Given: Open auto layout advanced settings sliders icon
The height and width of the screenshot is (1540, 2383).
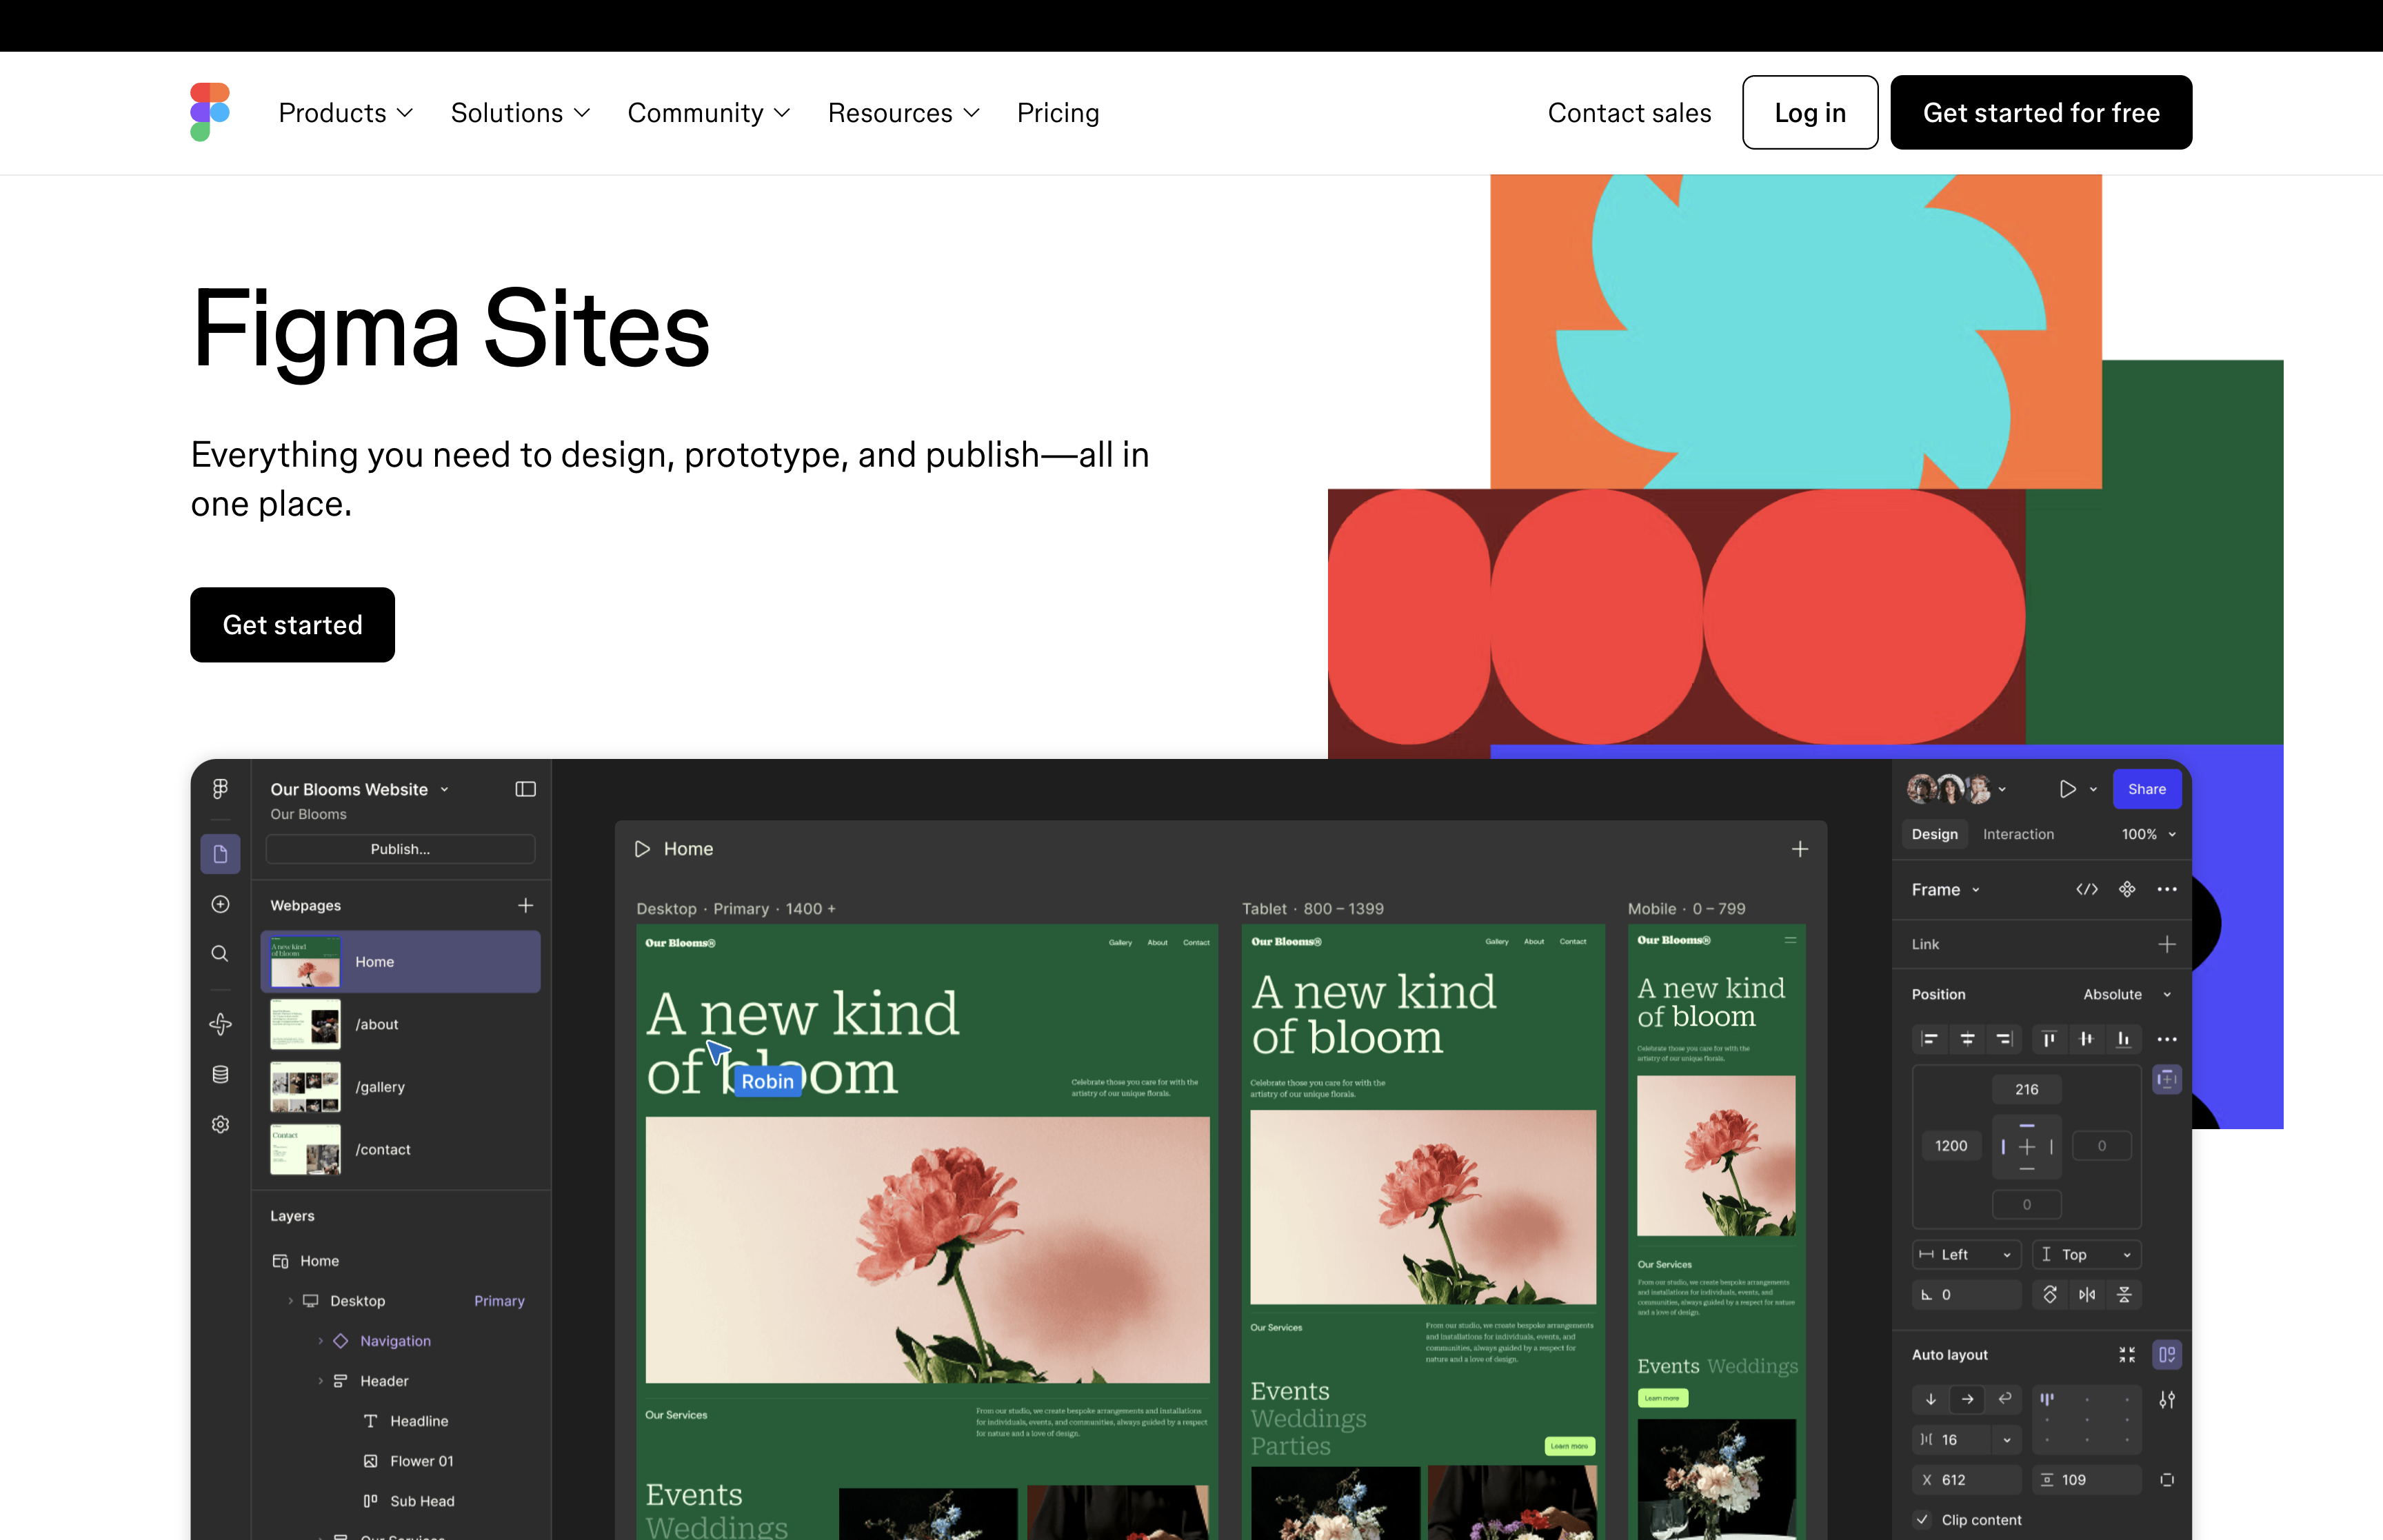Looking at the screenshot, I should coord(2167,1399).
